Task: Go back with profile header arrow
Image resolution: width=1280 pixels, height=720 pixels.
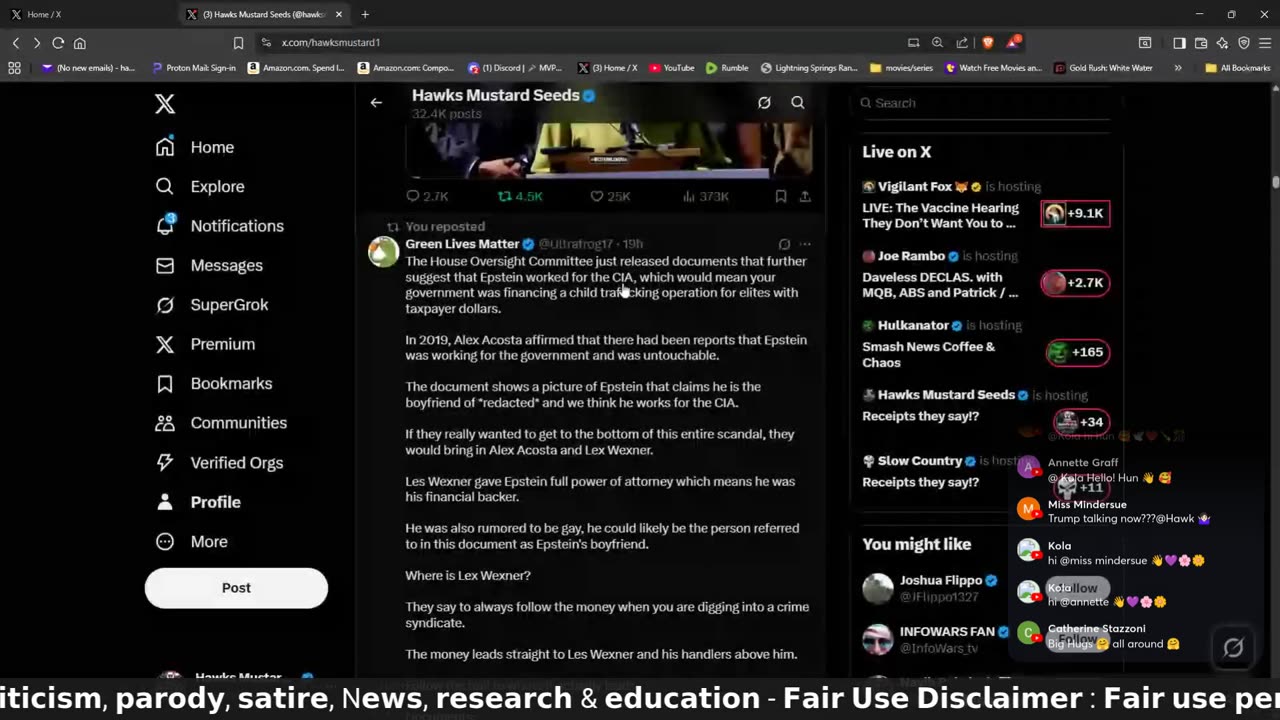Action: 376,102
